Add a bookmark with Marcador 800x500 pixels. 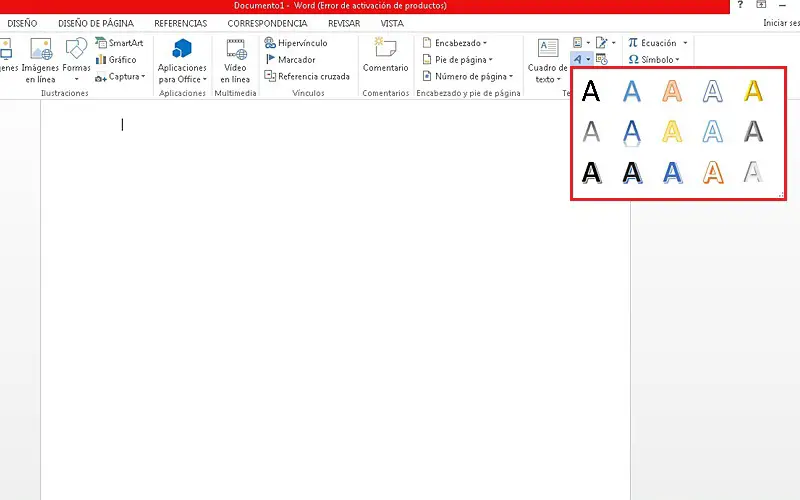[290, 60]
